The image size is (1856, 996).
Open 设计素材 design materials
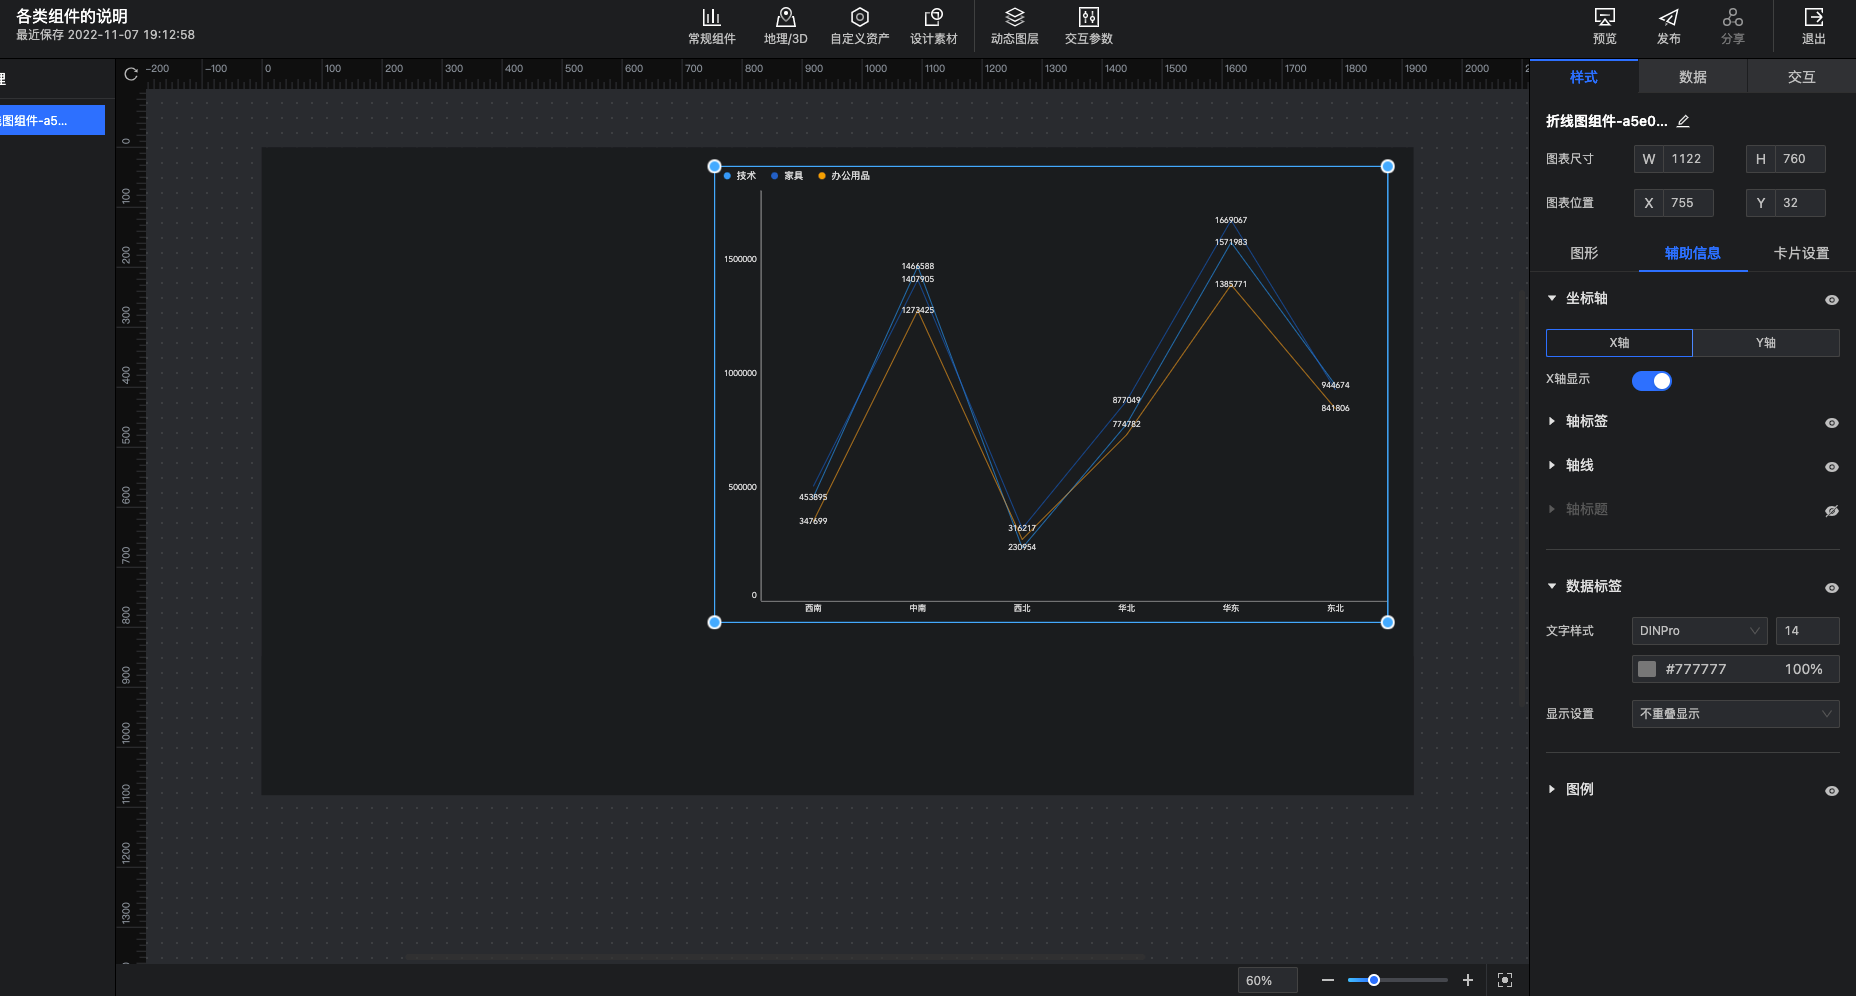[933, 26]
